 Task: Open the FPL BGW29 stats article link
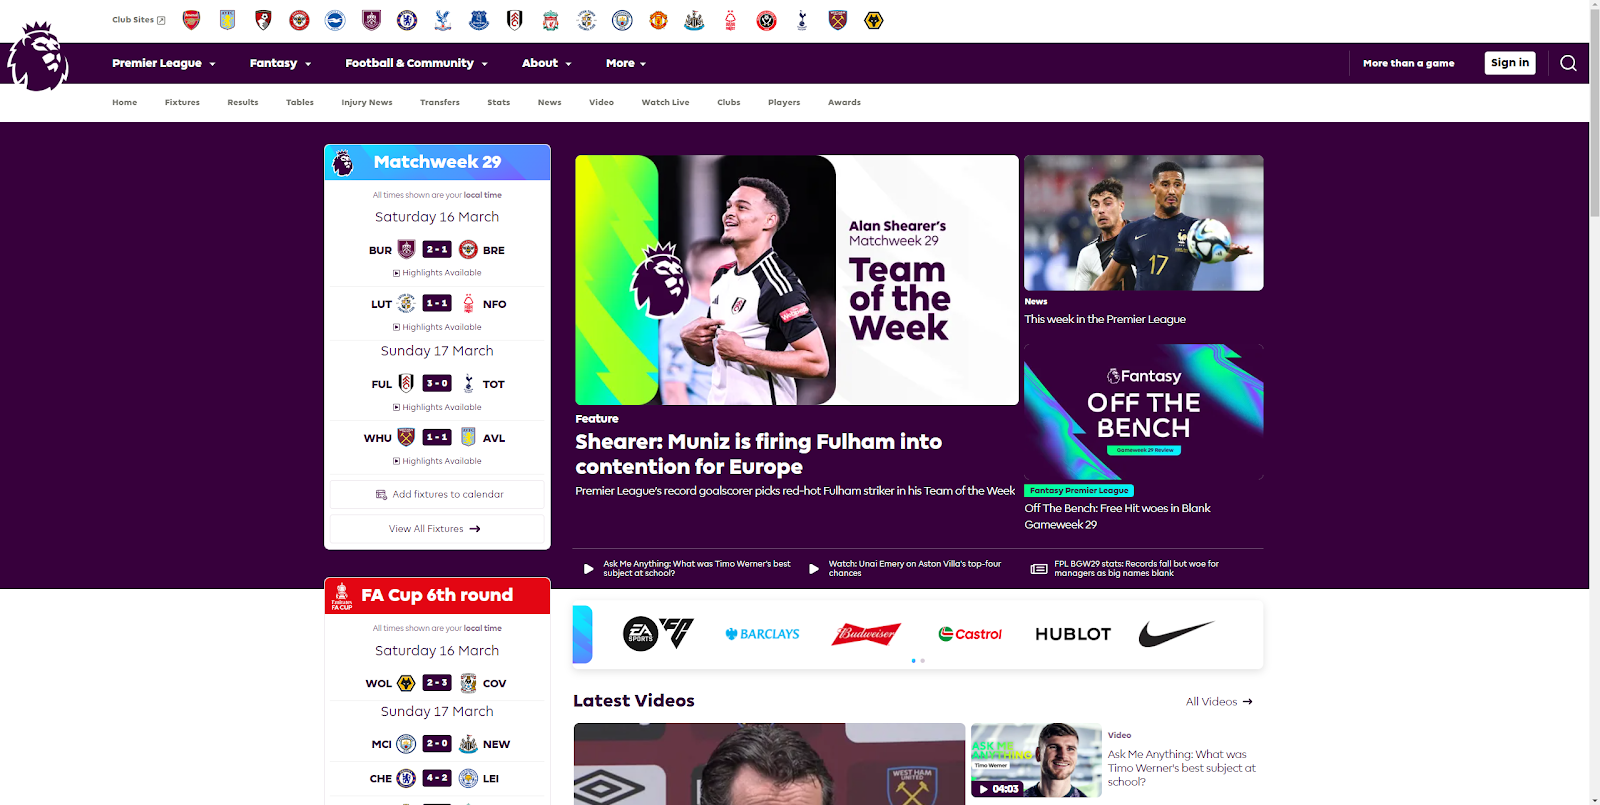1128,568
